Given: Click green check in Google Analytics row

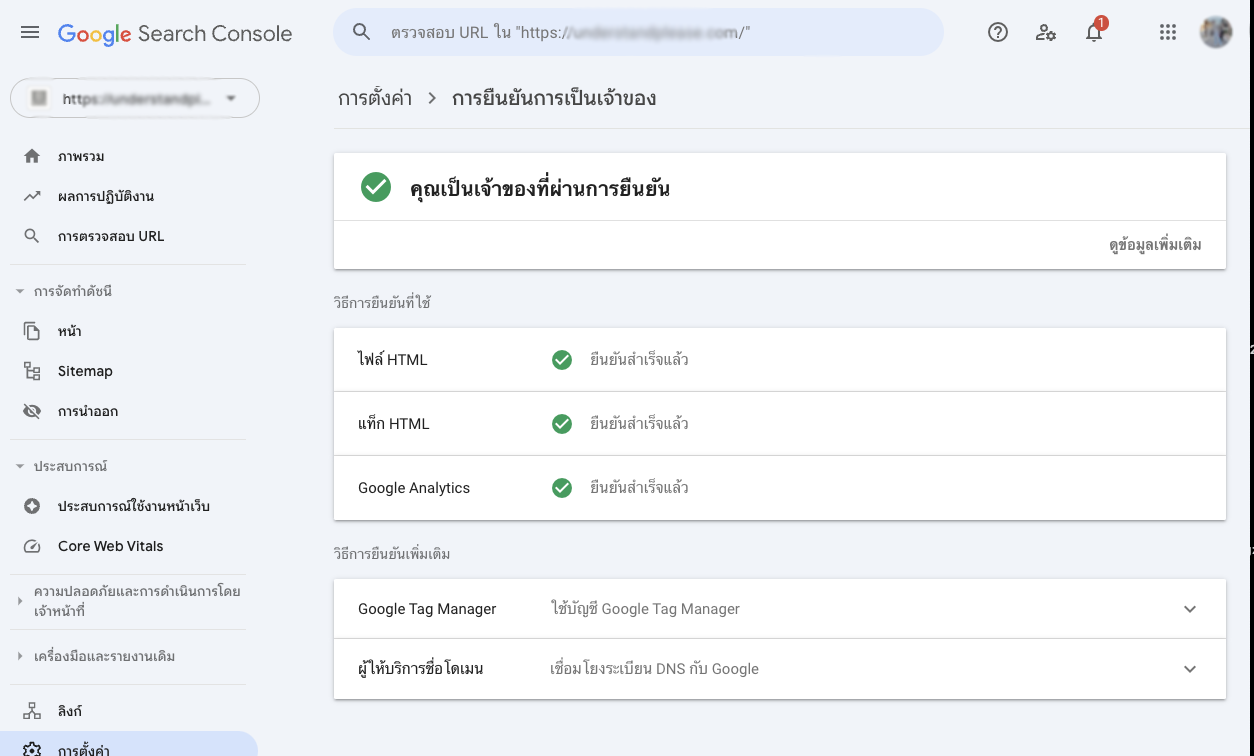Looking at the screenshot, I should tap(562, 488).
